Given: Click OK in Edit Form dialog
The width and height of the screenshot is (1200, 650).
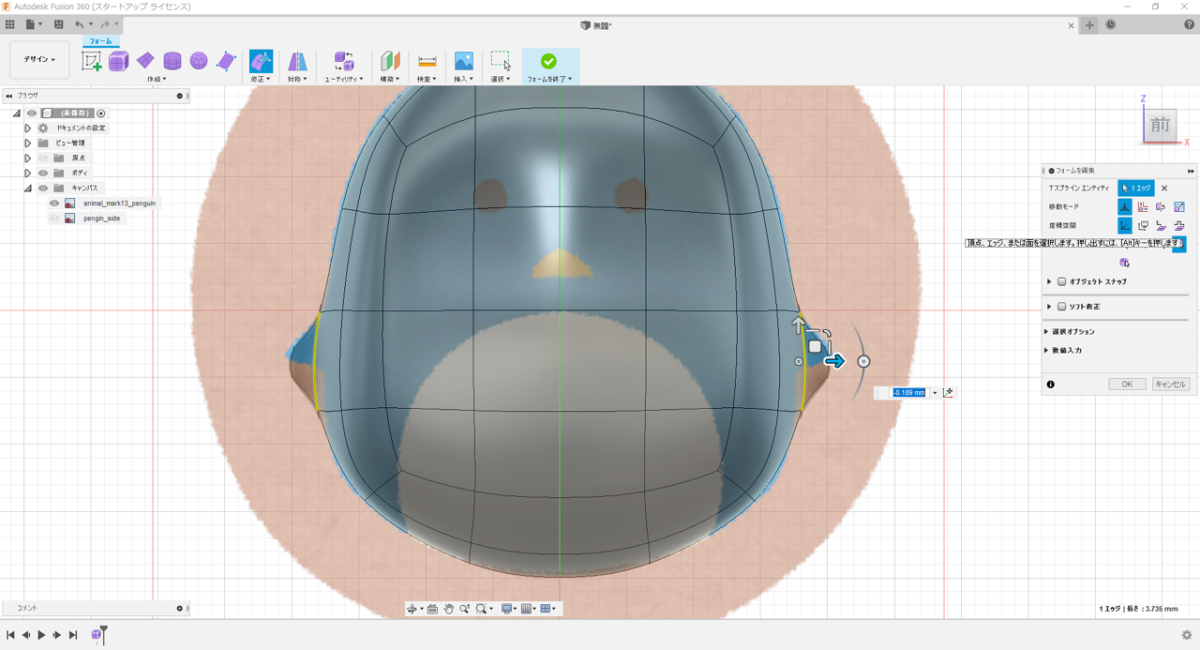Looking at the screenshot, I should tap(1127, 384).
